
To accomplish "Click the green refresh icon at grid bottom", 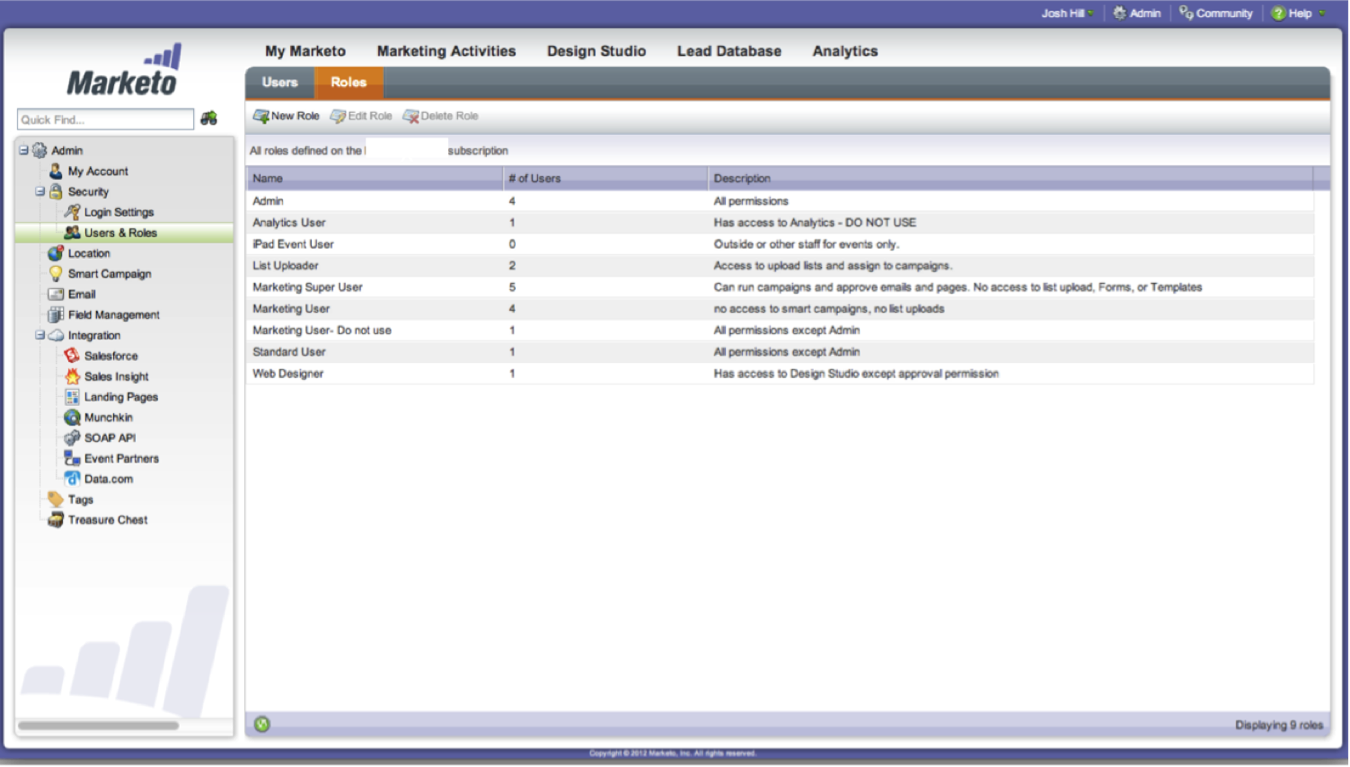I will [262, 724].
